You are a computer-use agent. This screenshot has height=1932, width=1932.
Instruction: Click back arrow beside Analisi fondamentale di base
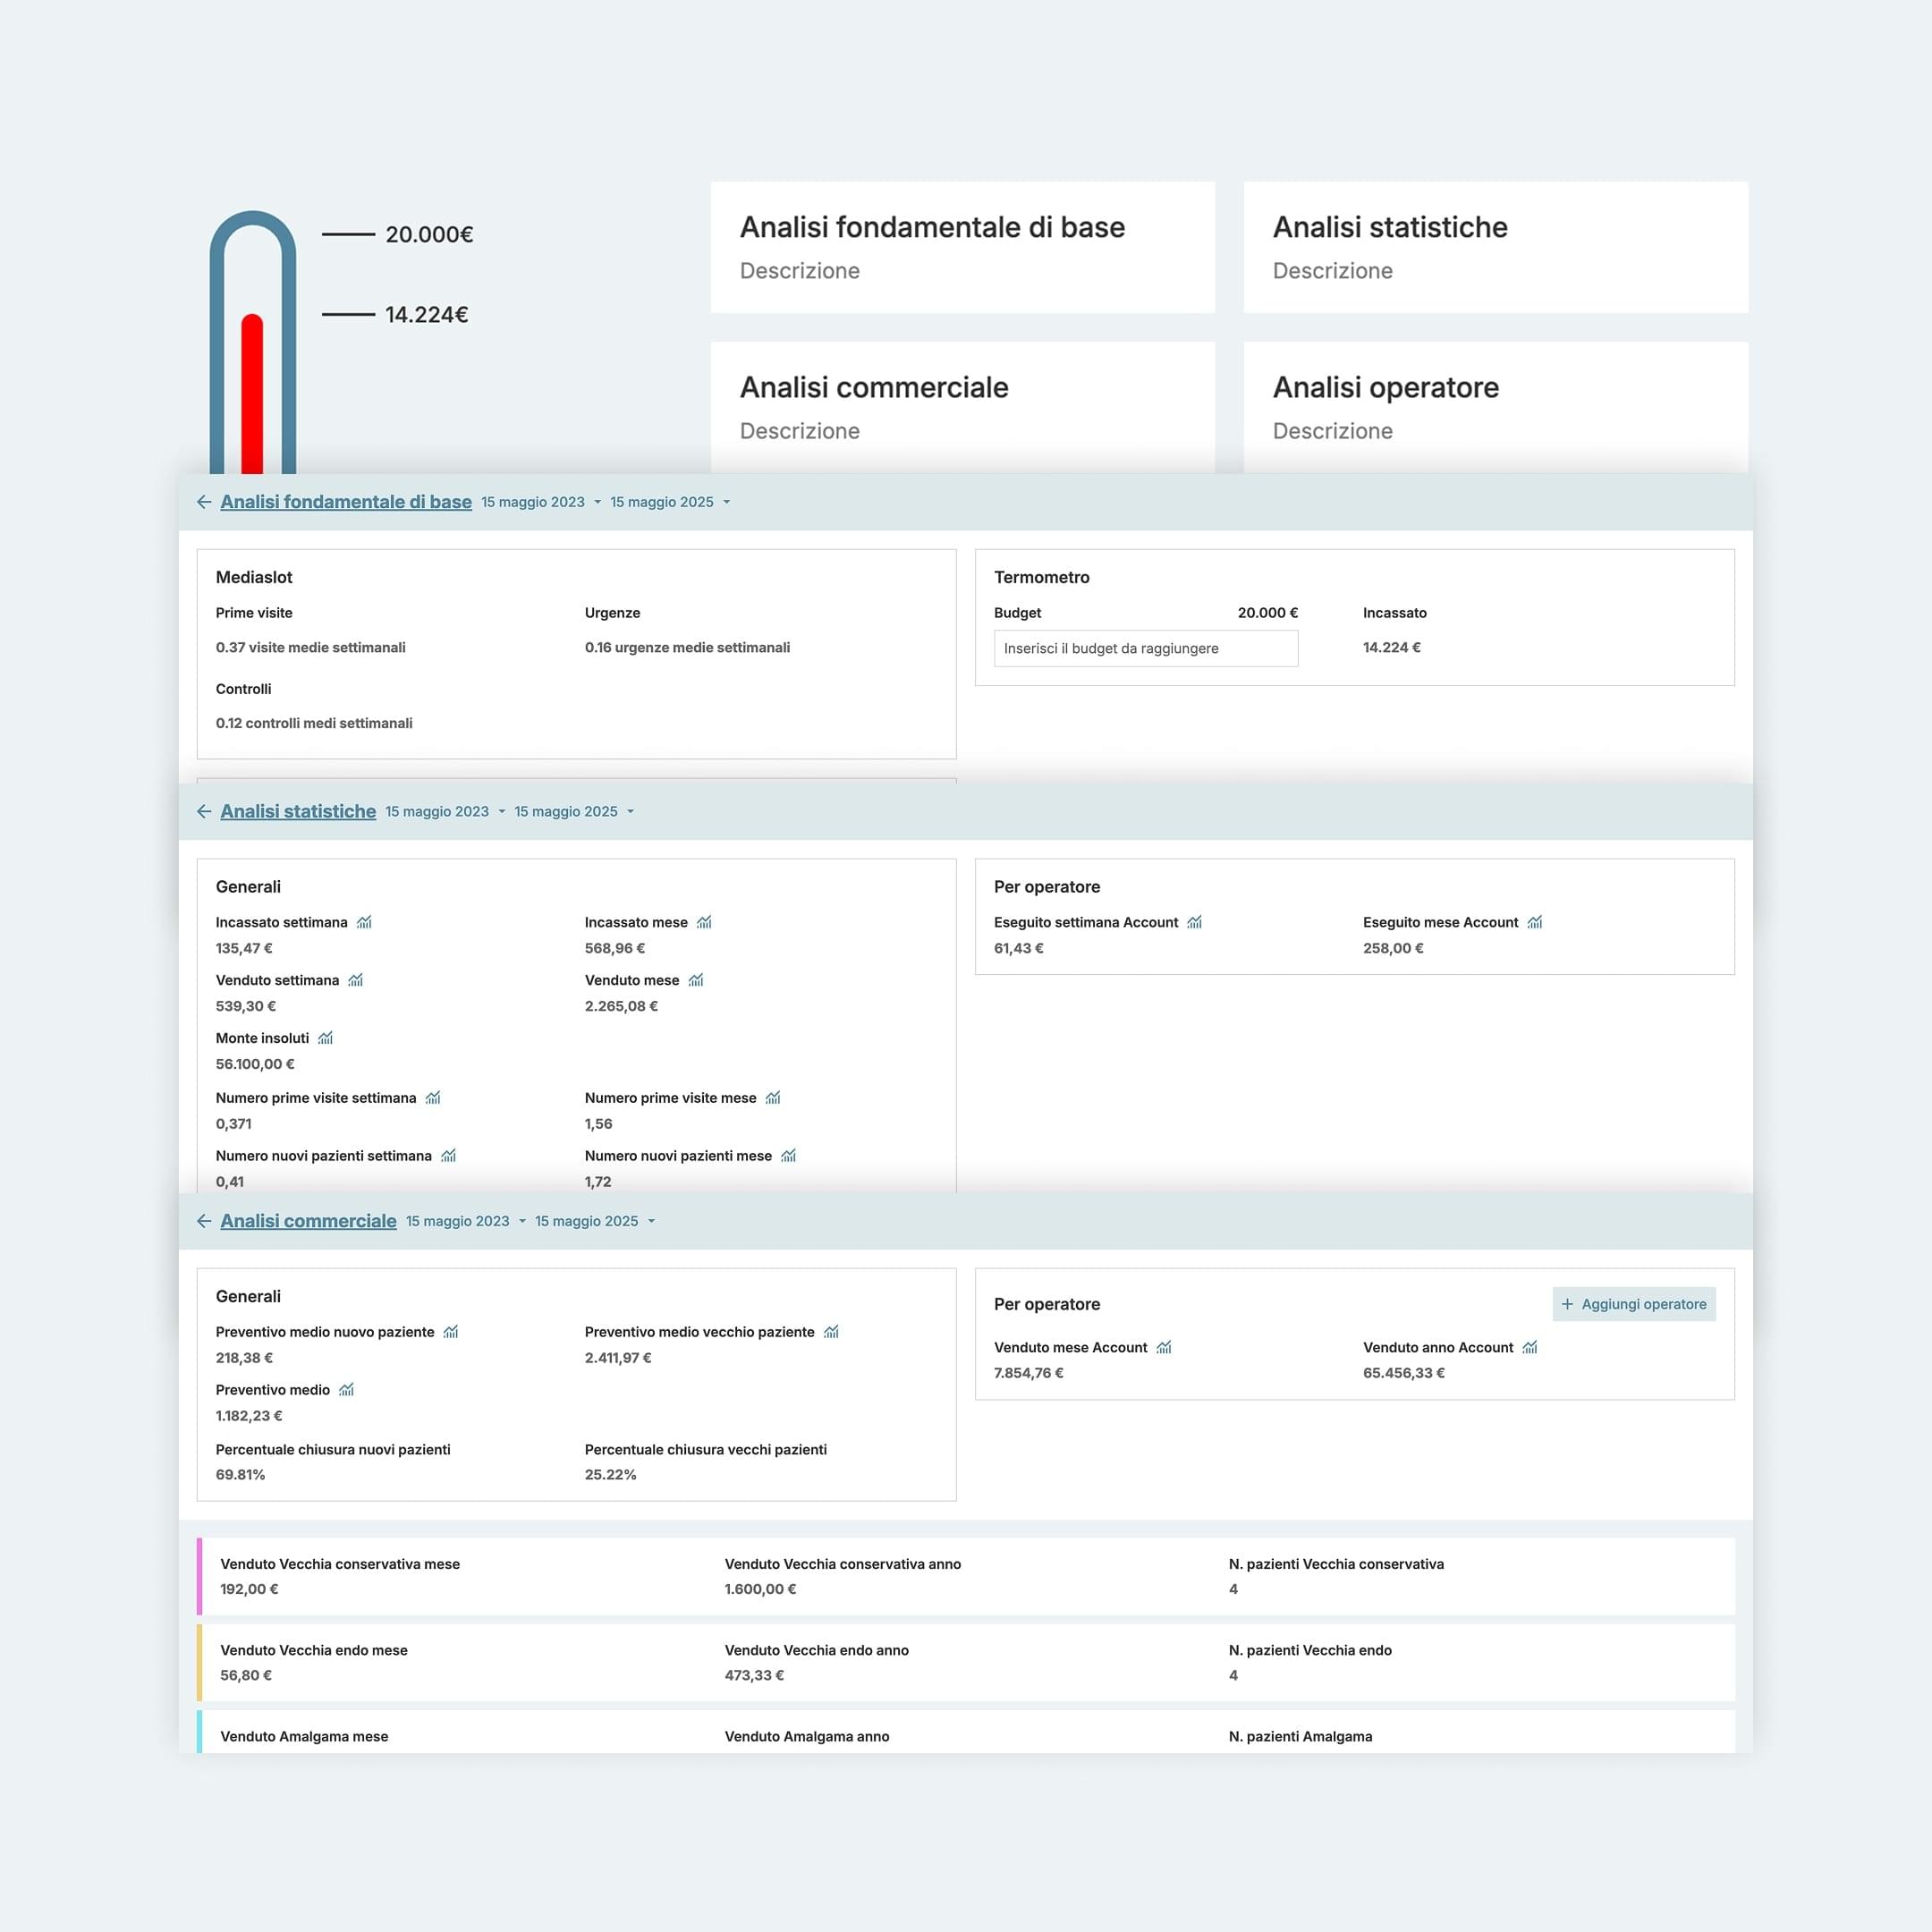pos(204,502)
